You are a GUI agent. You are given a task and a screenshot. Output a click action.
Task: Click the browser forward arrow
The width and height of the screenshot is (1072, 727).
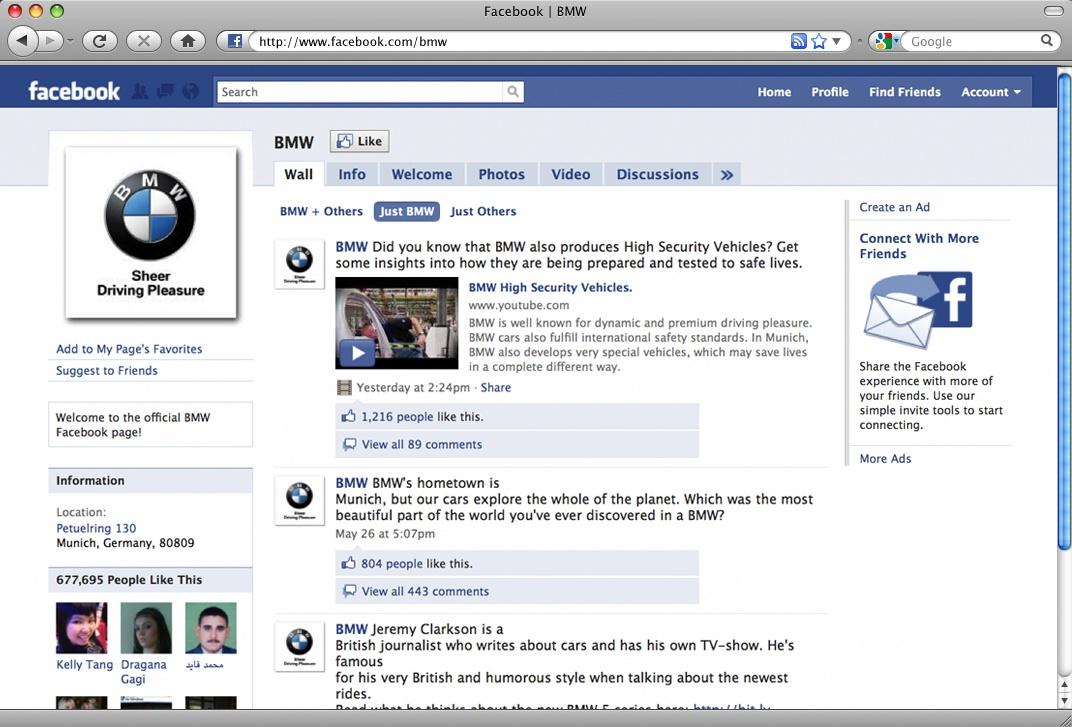click(x=49, y=41)
